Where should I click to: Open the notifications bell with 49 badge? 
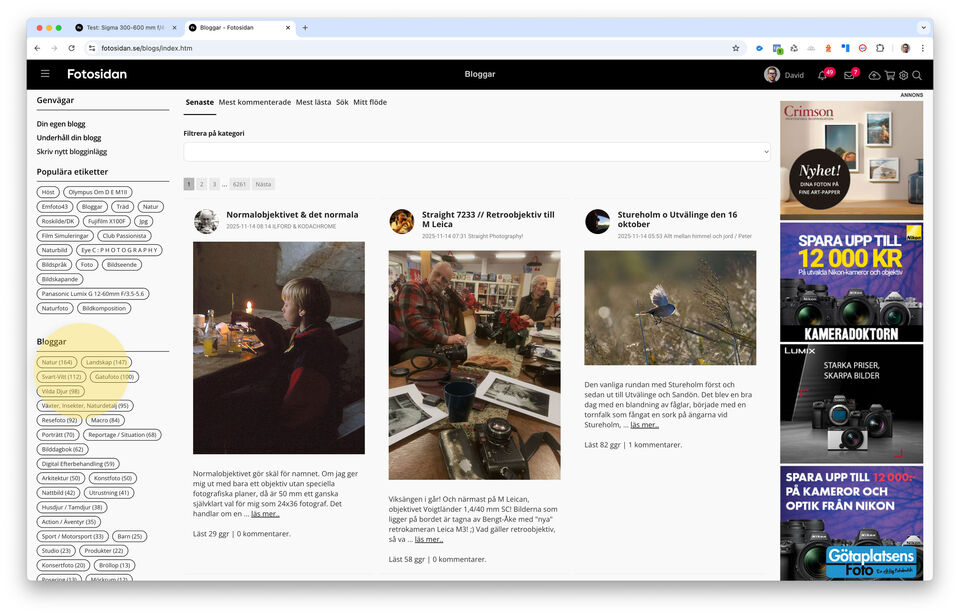[x=822, y=75]
